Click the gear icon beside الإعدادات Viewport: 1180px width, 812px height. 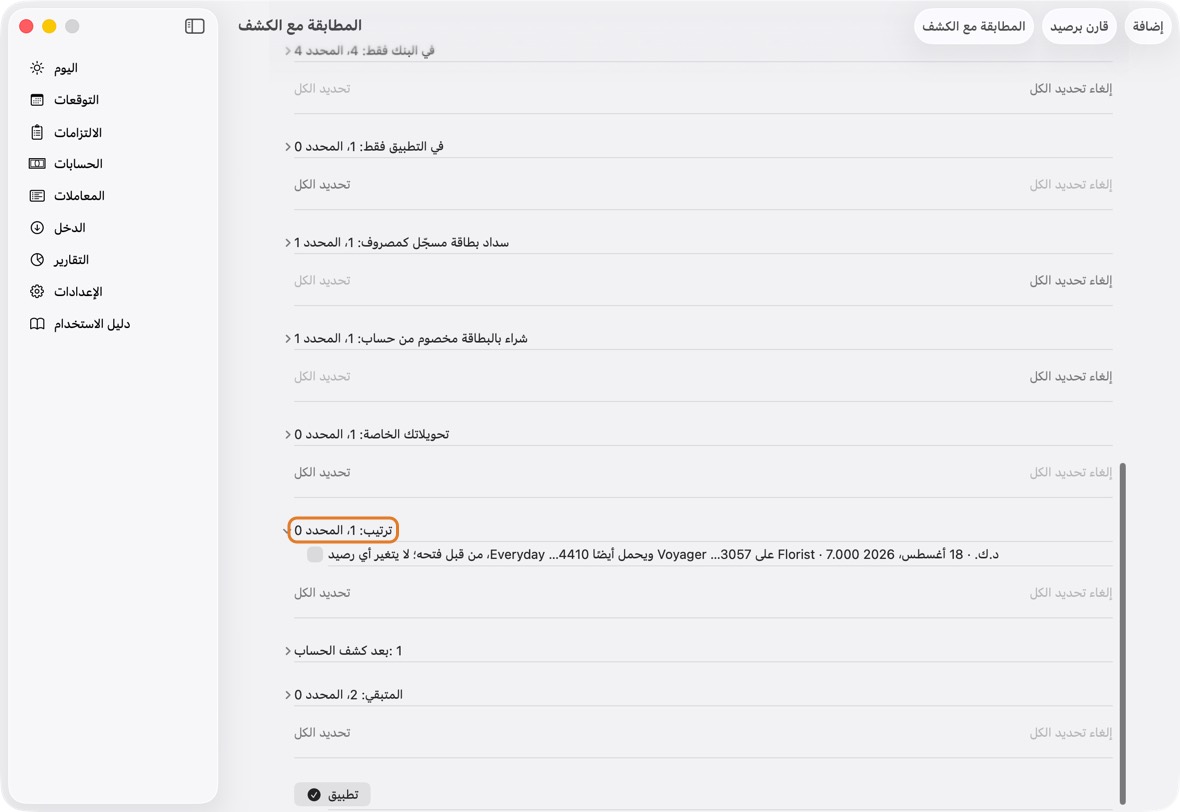[x=37, y=292]
